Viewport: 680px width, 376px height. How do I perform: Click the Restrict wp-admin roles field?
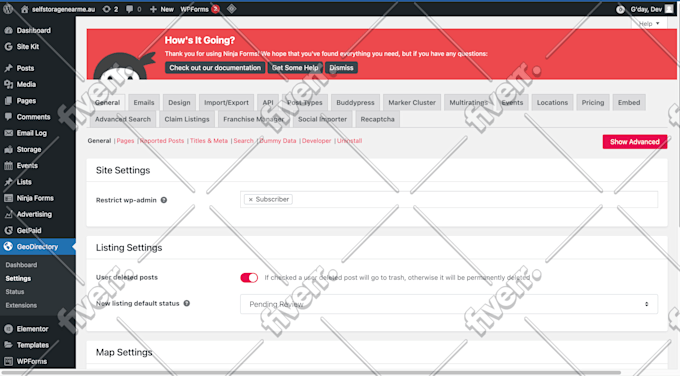(449, 199)
